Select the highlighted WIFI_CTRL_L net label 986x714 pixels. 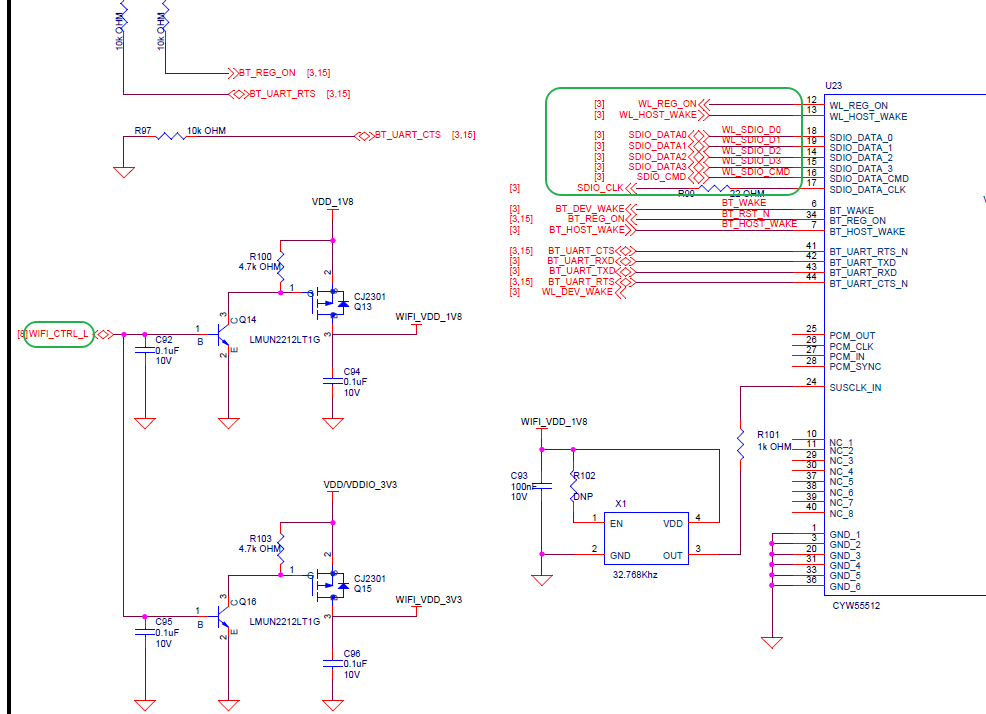pos(59,334)
